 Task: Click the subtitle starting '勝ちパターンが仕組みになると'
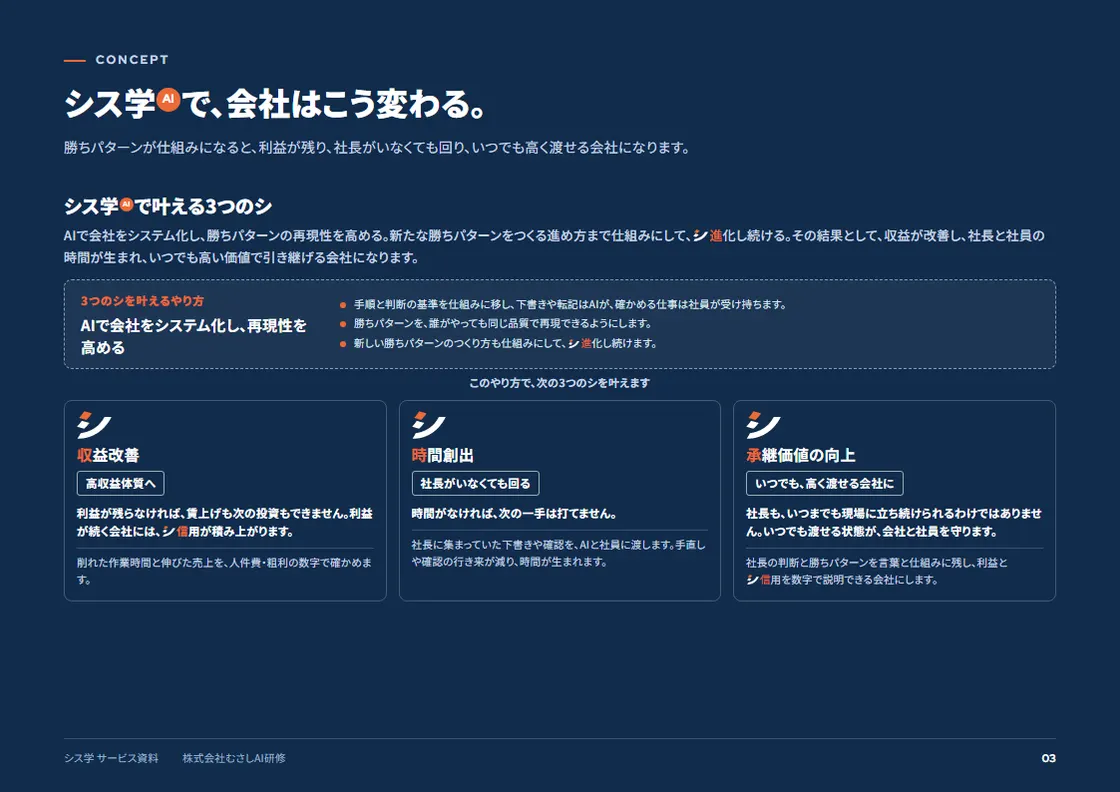tap(376, 148)
